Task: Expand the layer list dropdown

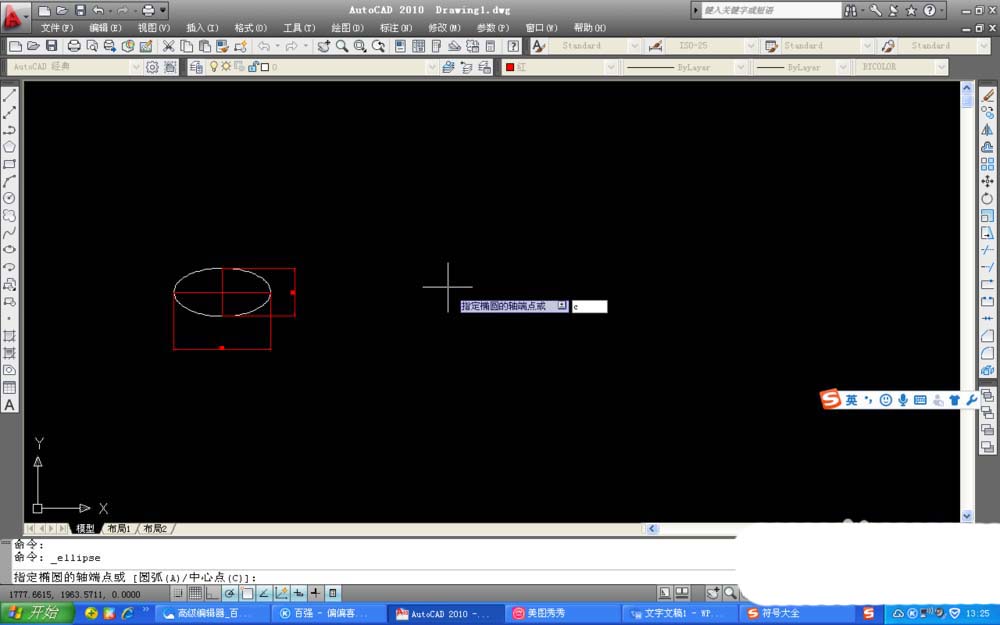Action: tap(432, 66)
